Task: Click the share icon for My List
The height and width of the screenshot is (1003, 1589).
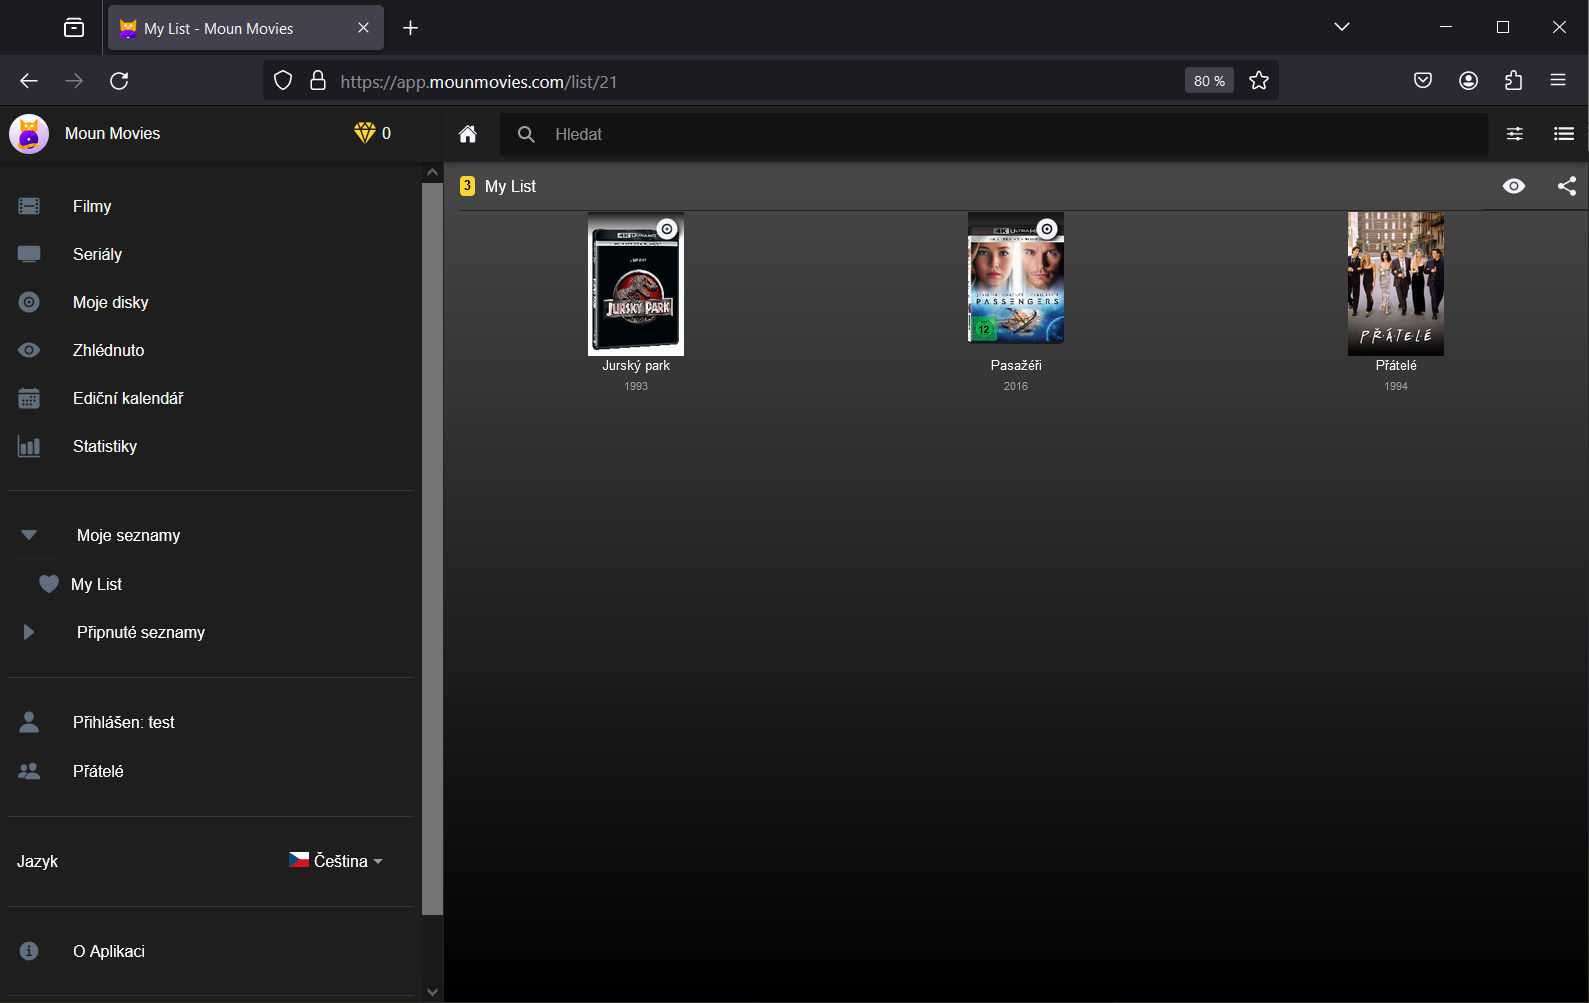Action: click(1566, 186)
